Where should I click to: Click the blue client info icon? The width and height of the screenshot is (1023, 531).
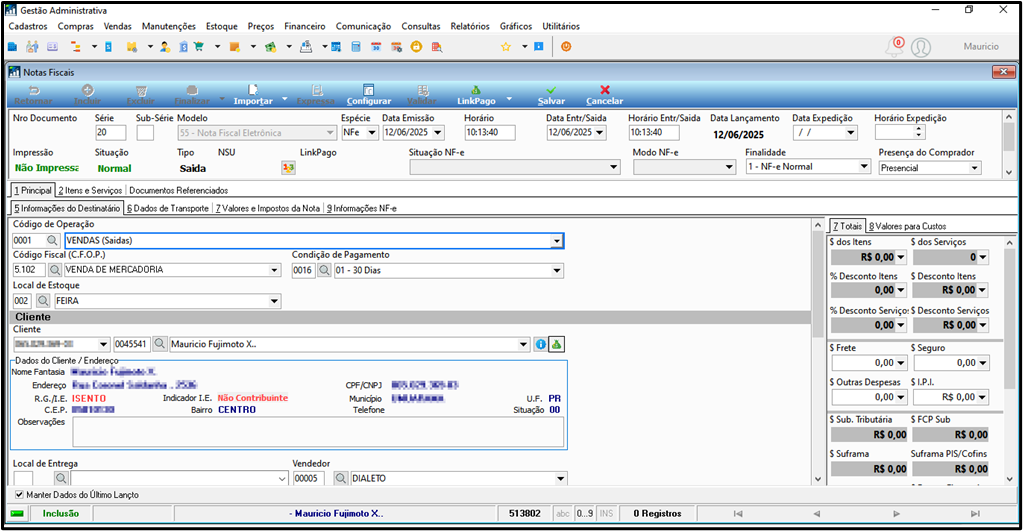coord(541,344)
